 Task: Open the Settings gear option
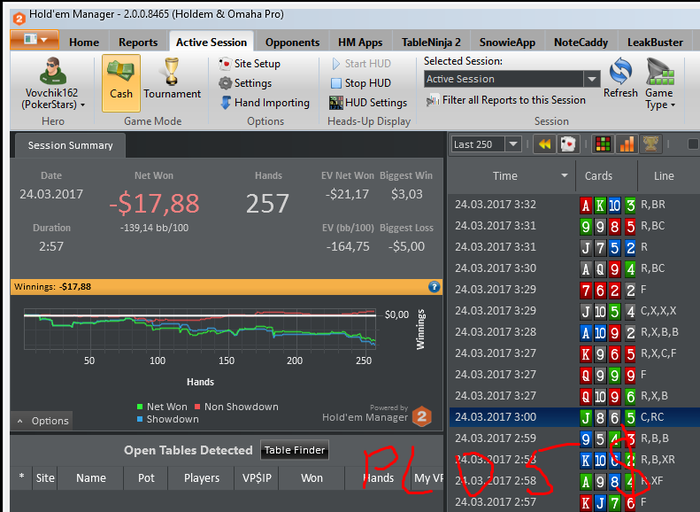click(x=245, y=83)
